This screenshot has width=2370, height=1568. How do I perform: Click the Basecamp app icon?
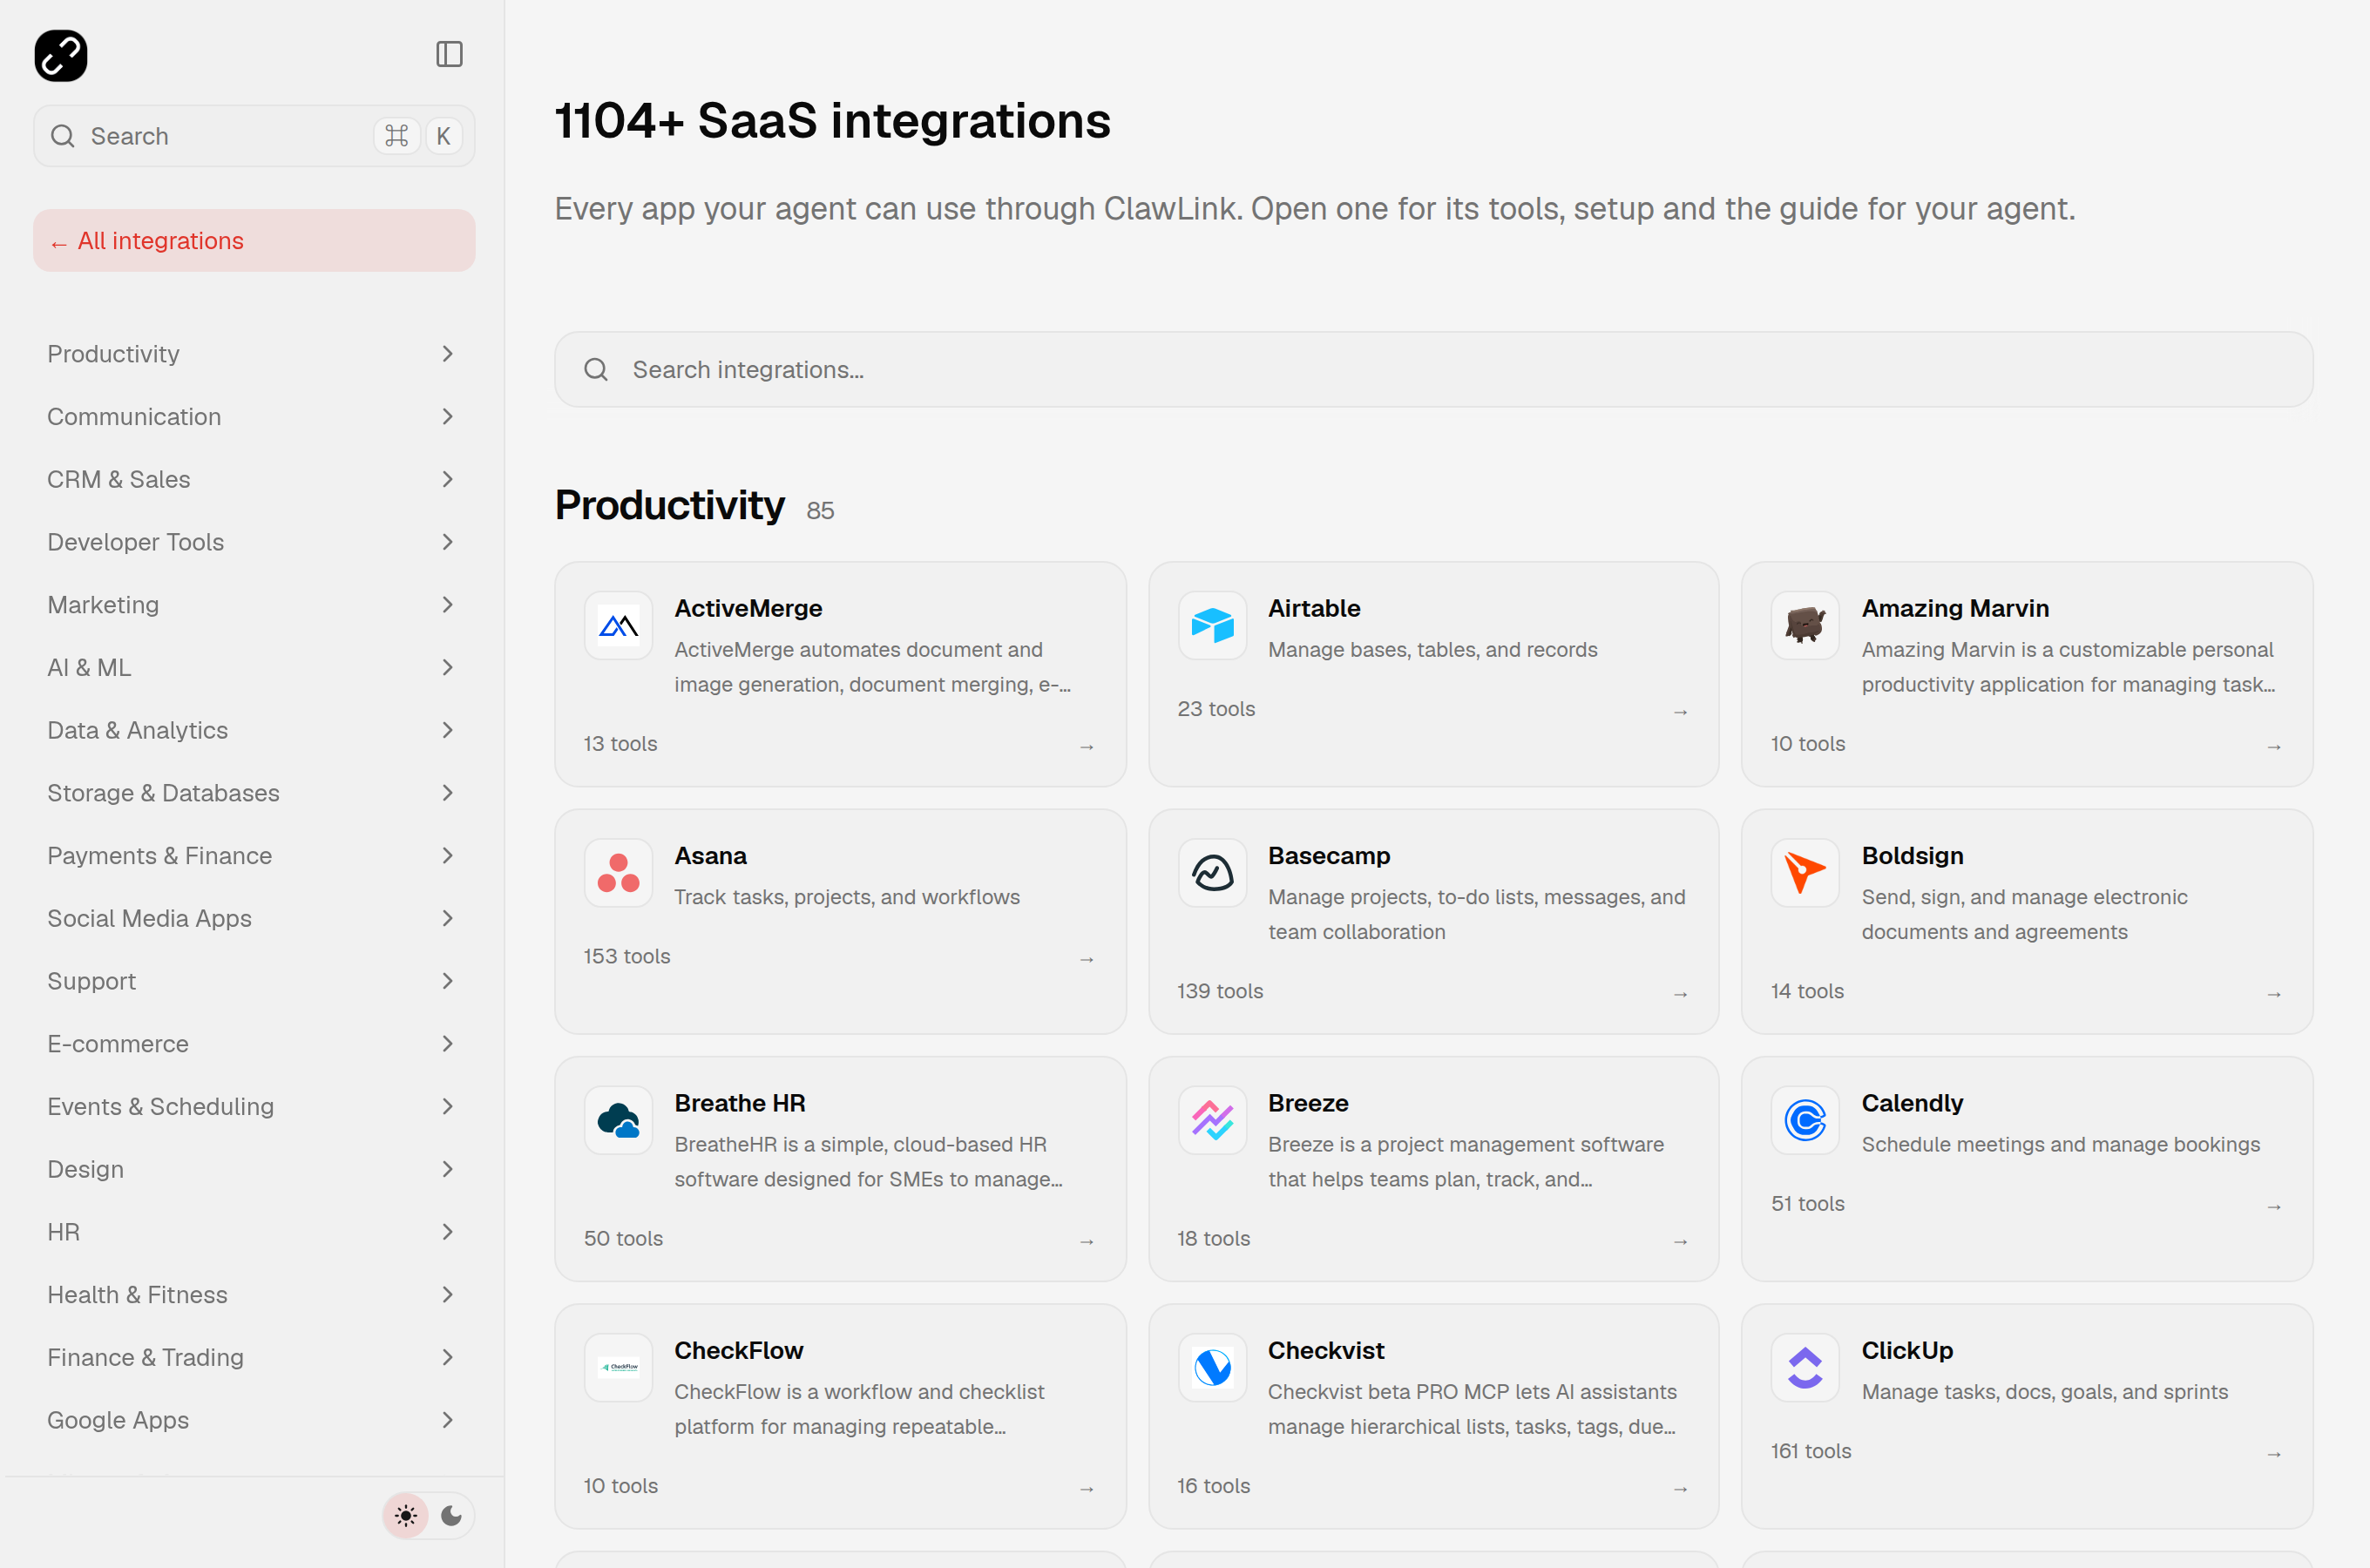click(x=1212, y=873)
